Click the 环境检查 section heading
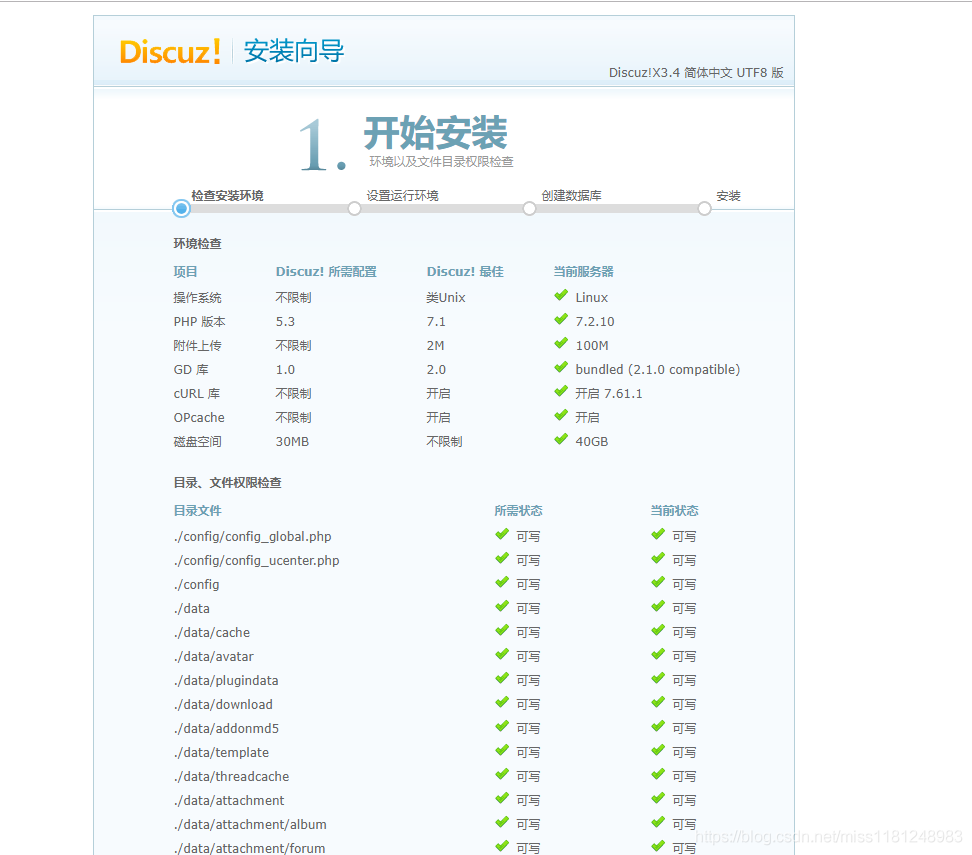This screenshot has height=855, width=972. 197,244
